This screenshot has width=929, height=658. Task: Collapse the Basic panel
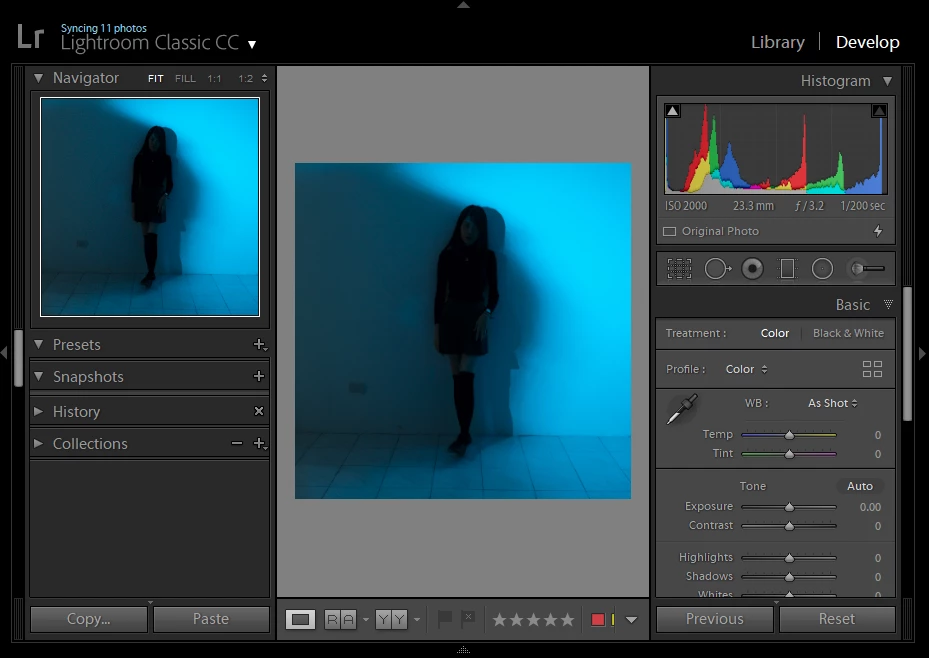(888, 304)
